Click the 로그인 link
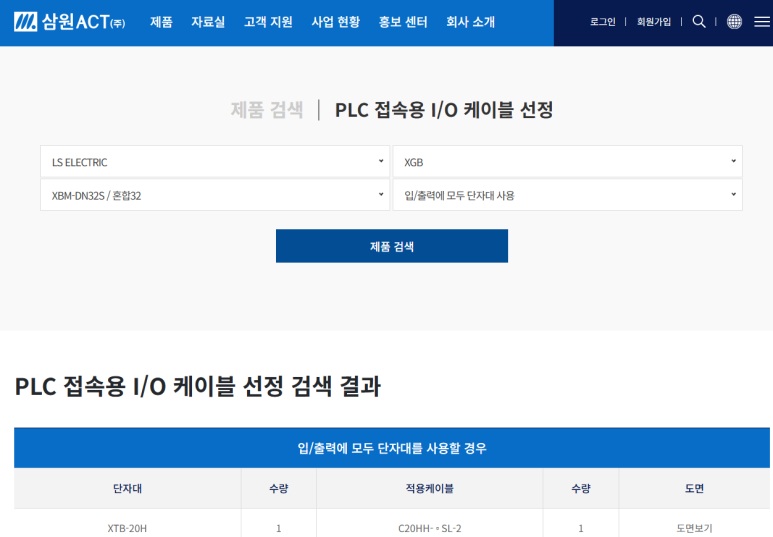Viewport: 773px width, 537px height. (x=602, y=22)
